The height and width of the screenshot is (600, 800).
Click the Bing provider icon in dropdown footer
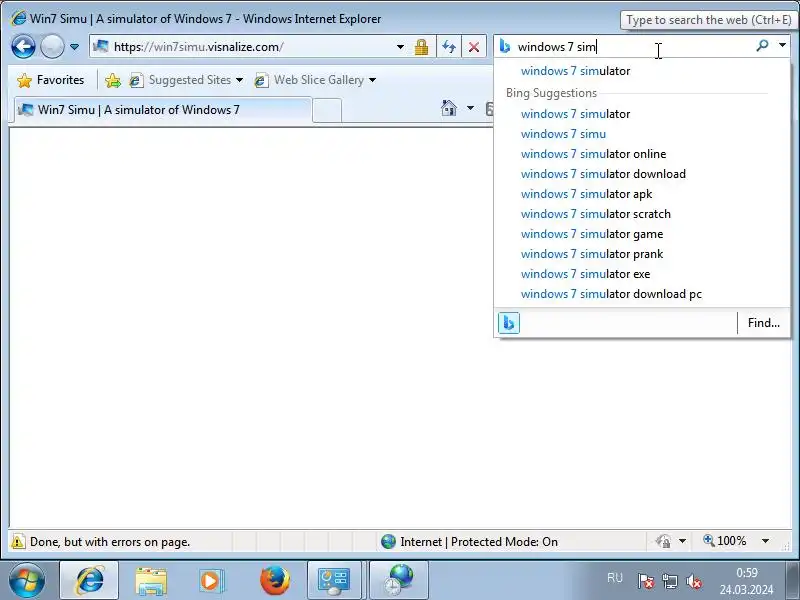(x=508, y=323)
